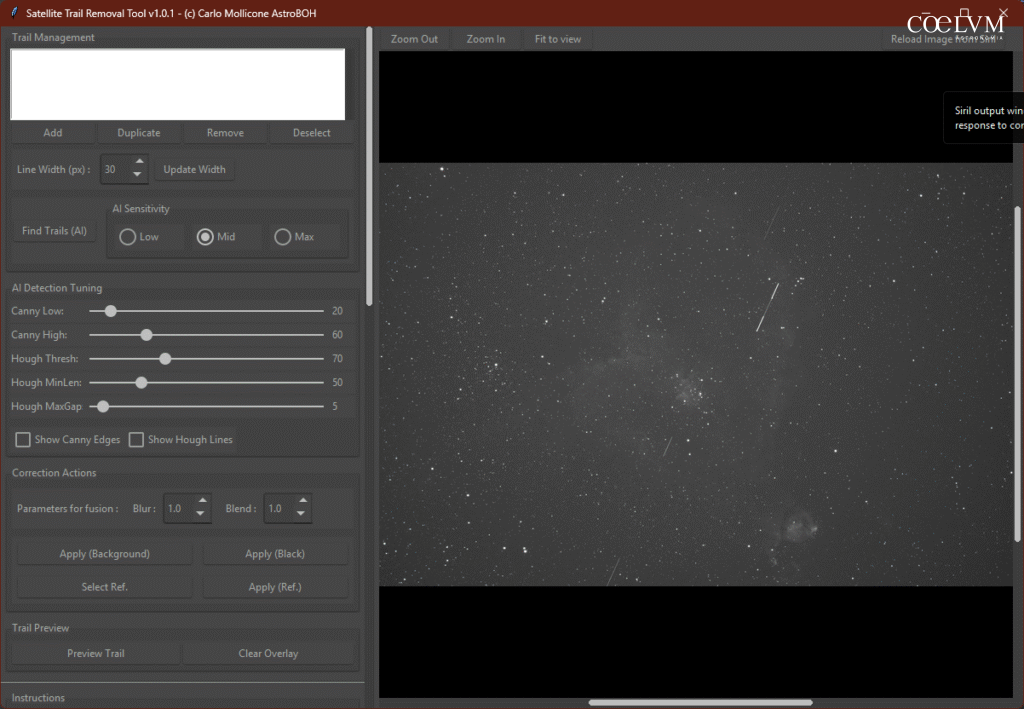Click the horizontal scrollbar under image
Screen dimensions: 1024x709
(x=698, y=703)
